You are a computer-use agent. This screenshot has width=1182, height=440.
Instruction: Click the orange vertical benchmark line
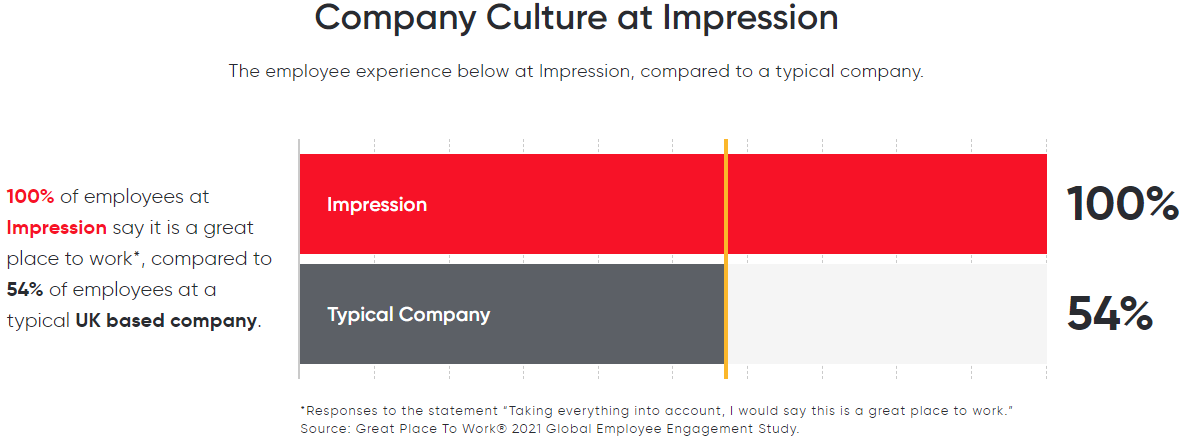pyautogui.click(x=725, y=258)
